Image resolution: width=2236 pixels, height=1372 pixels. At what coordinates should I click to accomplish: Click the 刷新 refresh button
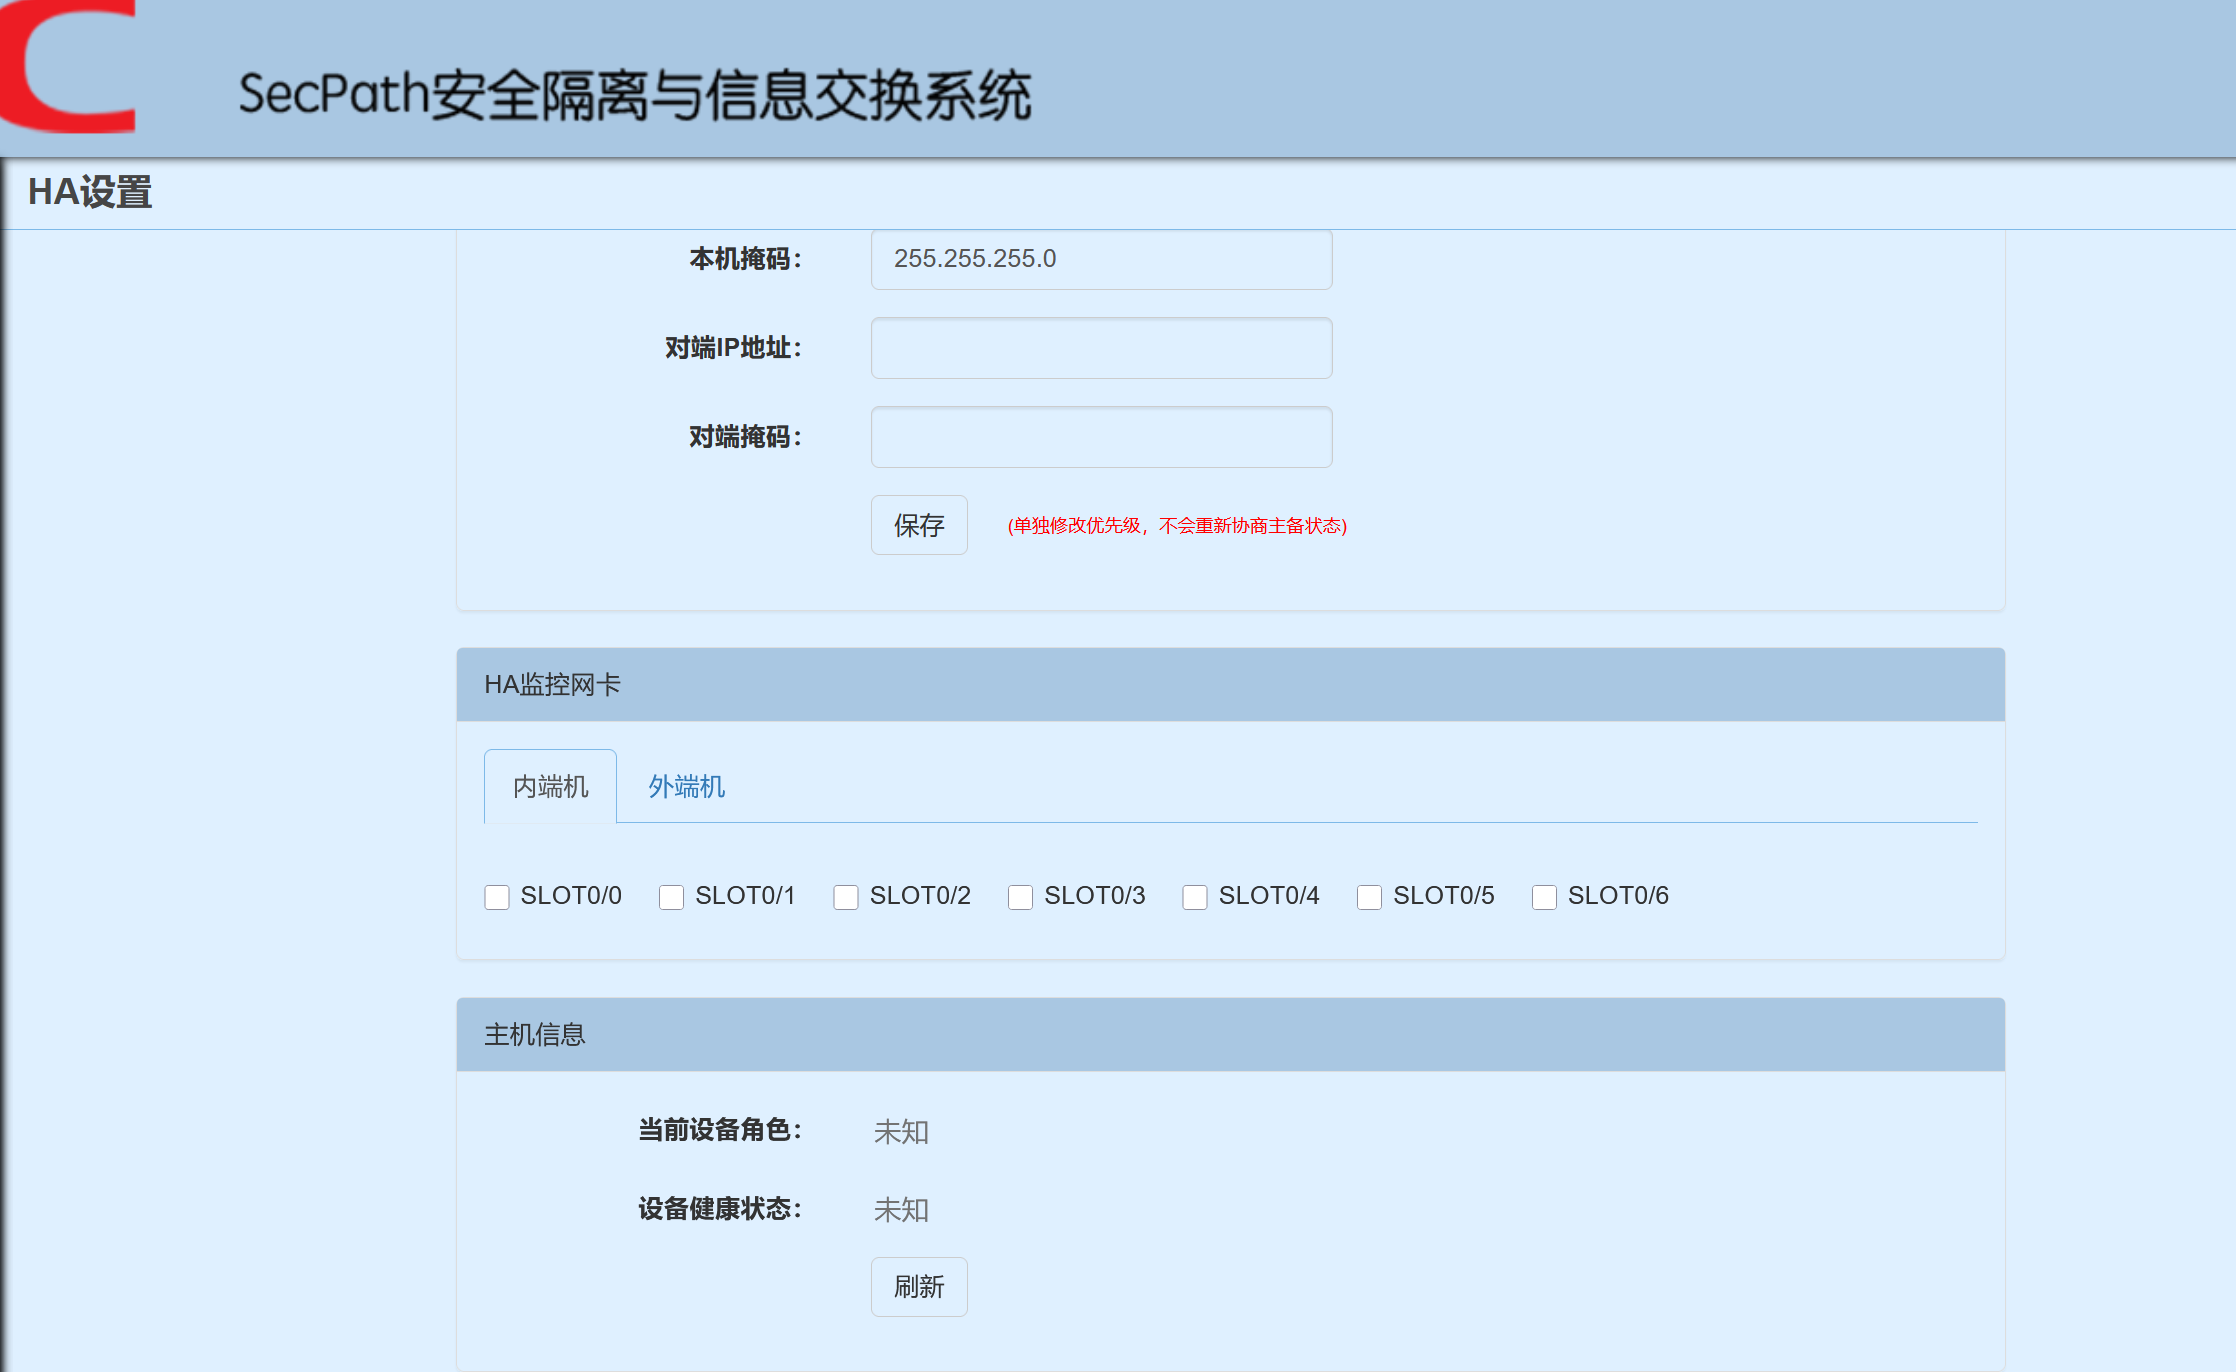[x=918, y=1287]
